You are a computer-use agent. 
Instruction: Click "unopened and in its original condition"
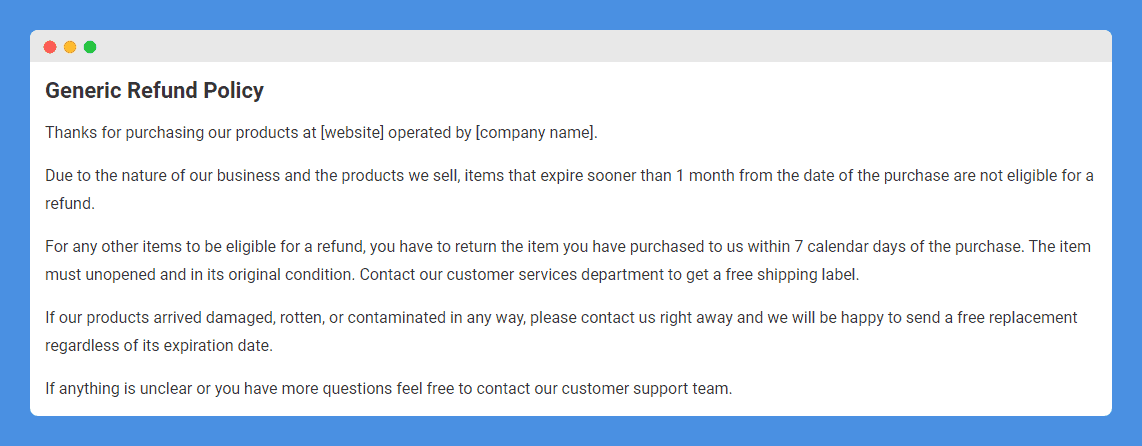[x=220, y=274]
